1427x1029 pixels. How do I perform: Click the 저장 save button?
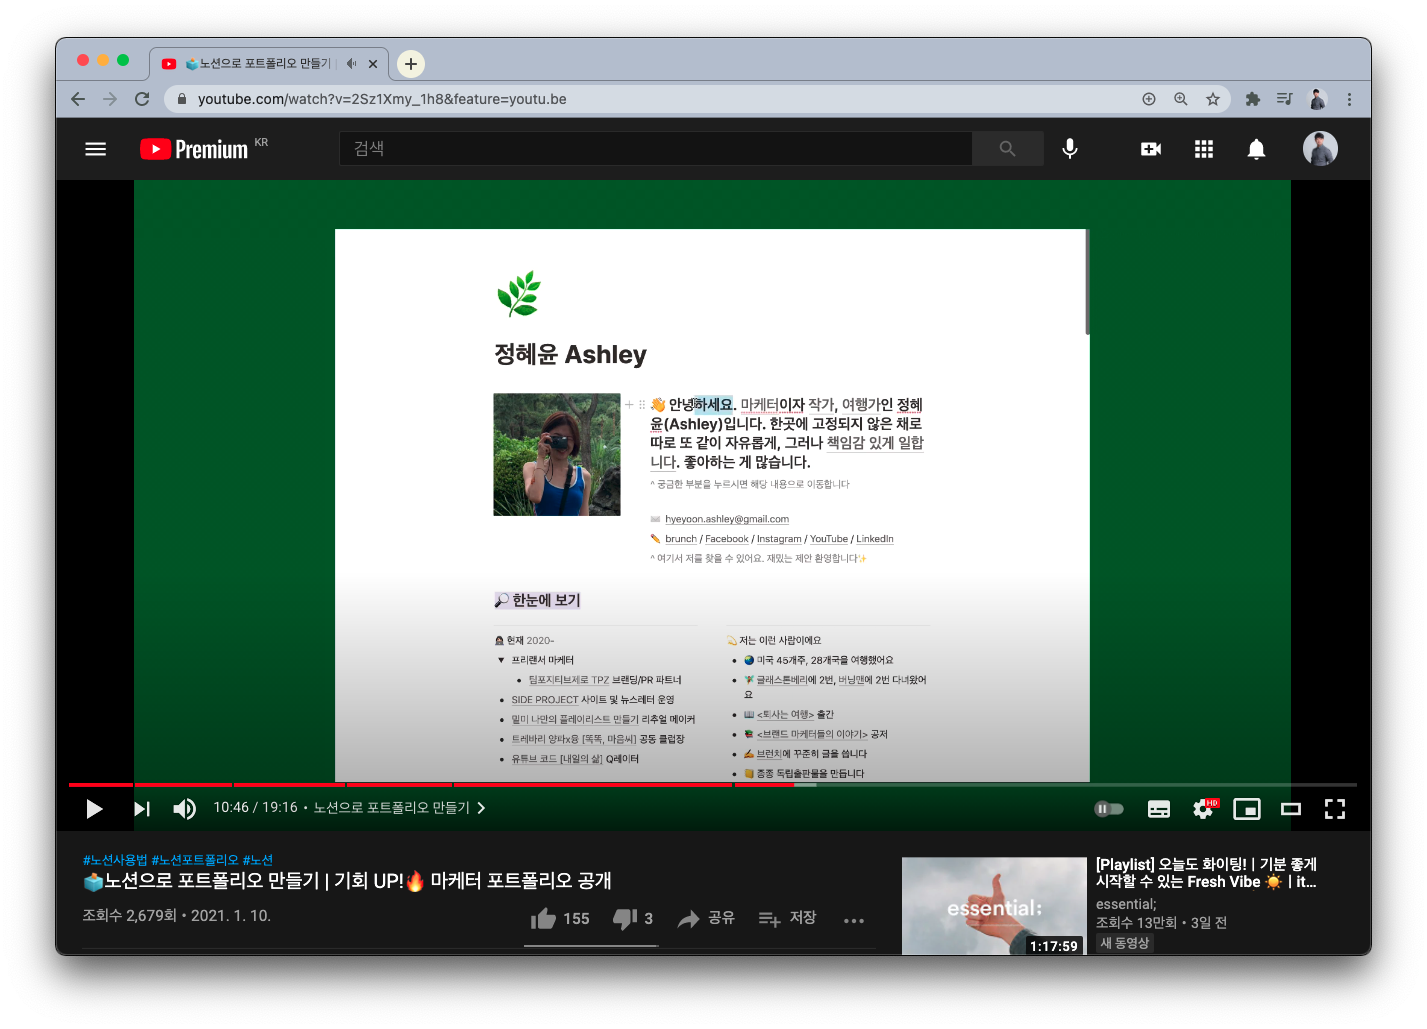coord(788,919)
